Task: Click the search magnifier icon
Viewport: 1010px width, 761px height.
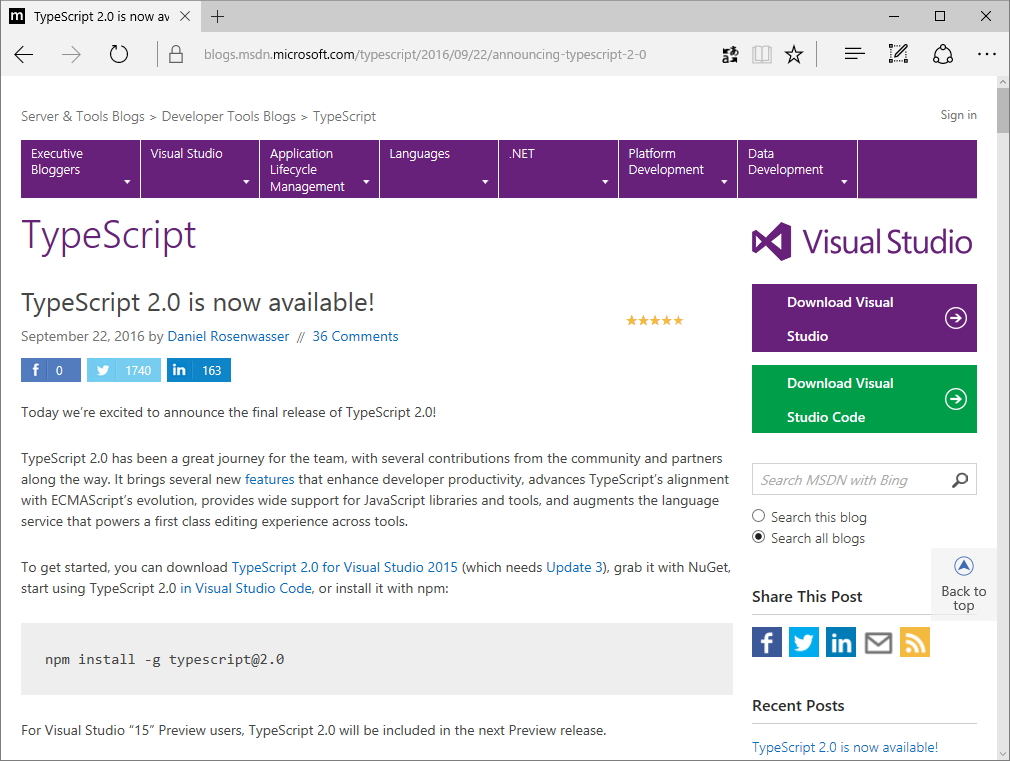Action: click(960, 480)
